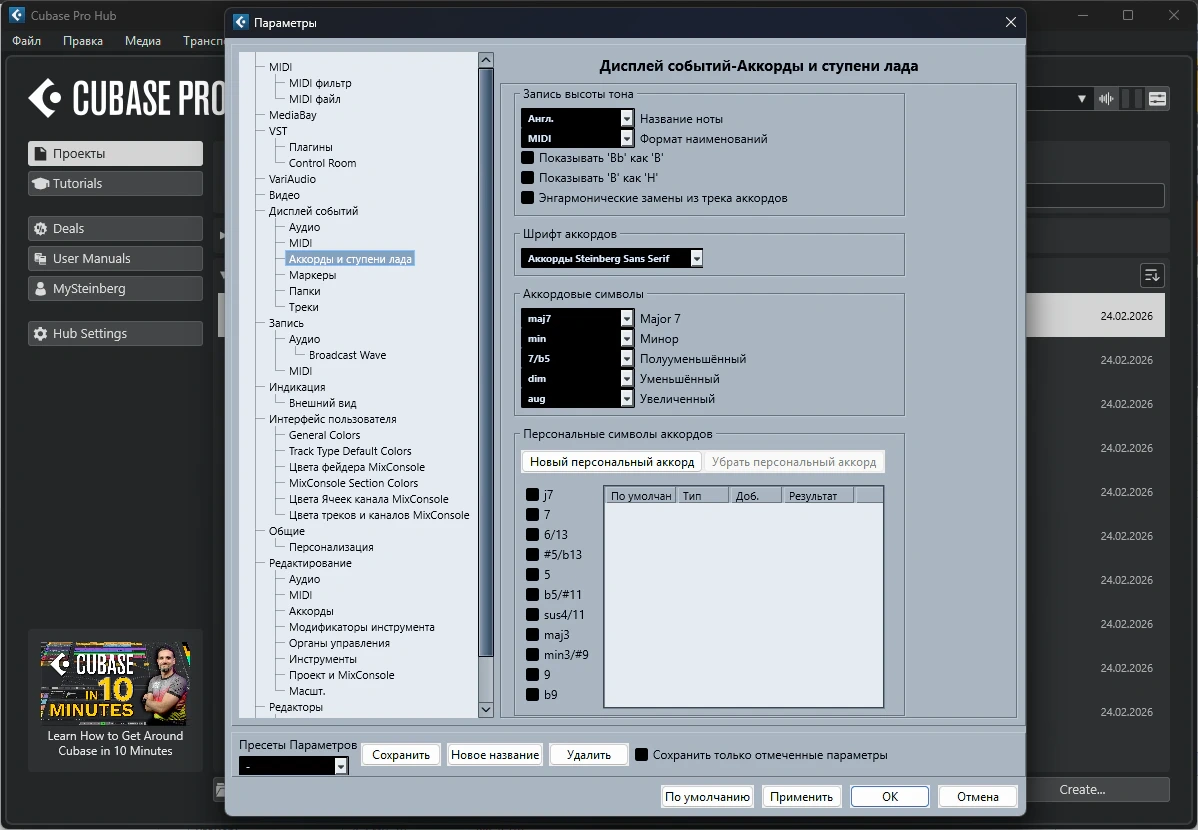
Task: Check 'Энгармонические замены из трека аккордов'
Action: [528, 198]
